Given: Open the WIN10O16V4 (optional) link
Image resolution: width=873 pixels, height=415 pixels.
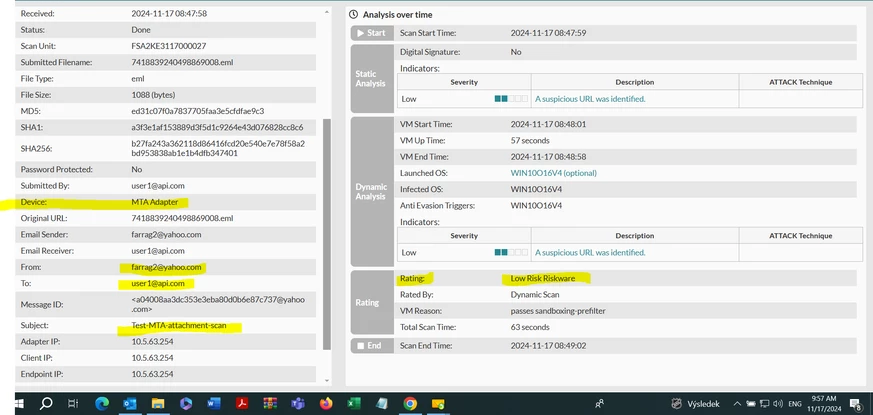Looking at the screenshot, I should [553, 173].
